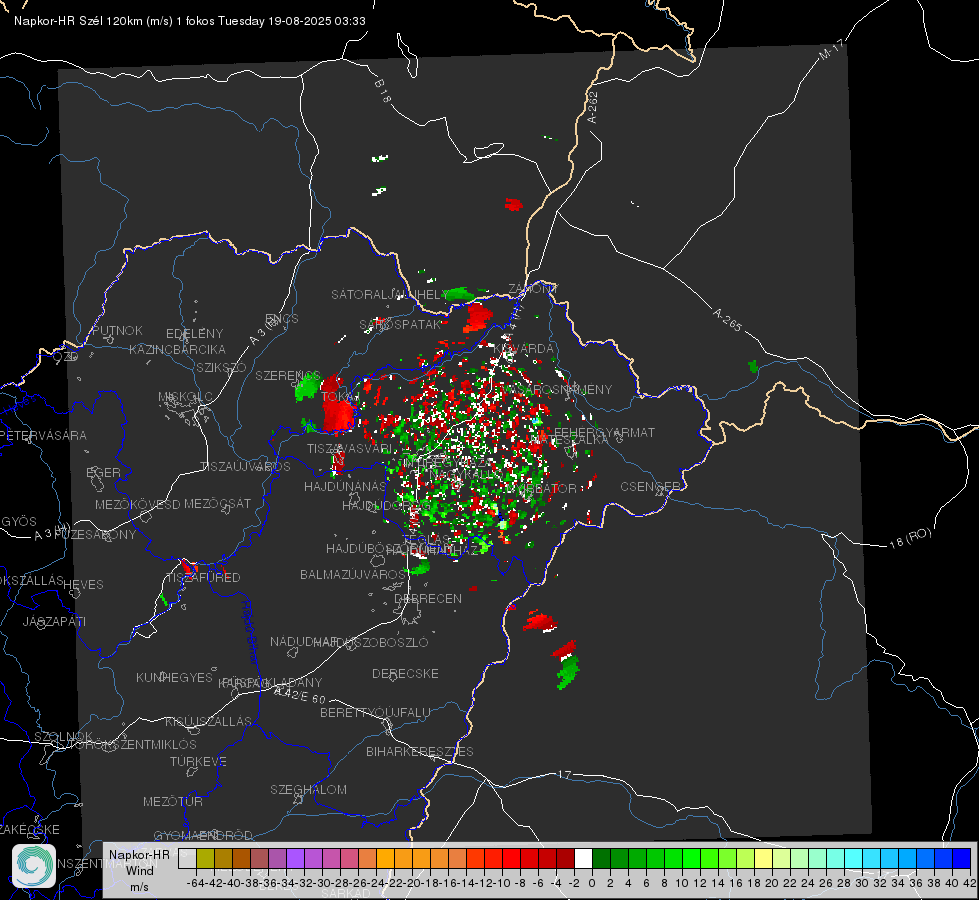Screen dimensions: 979x900
Task: Select the KISÚJSZÁLLÁS label
Action: point(209,721)
